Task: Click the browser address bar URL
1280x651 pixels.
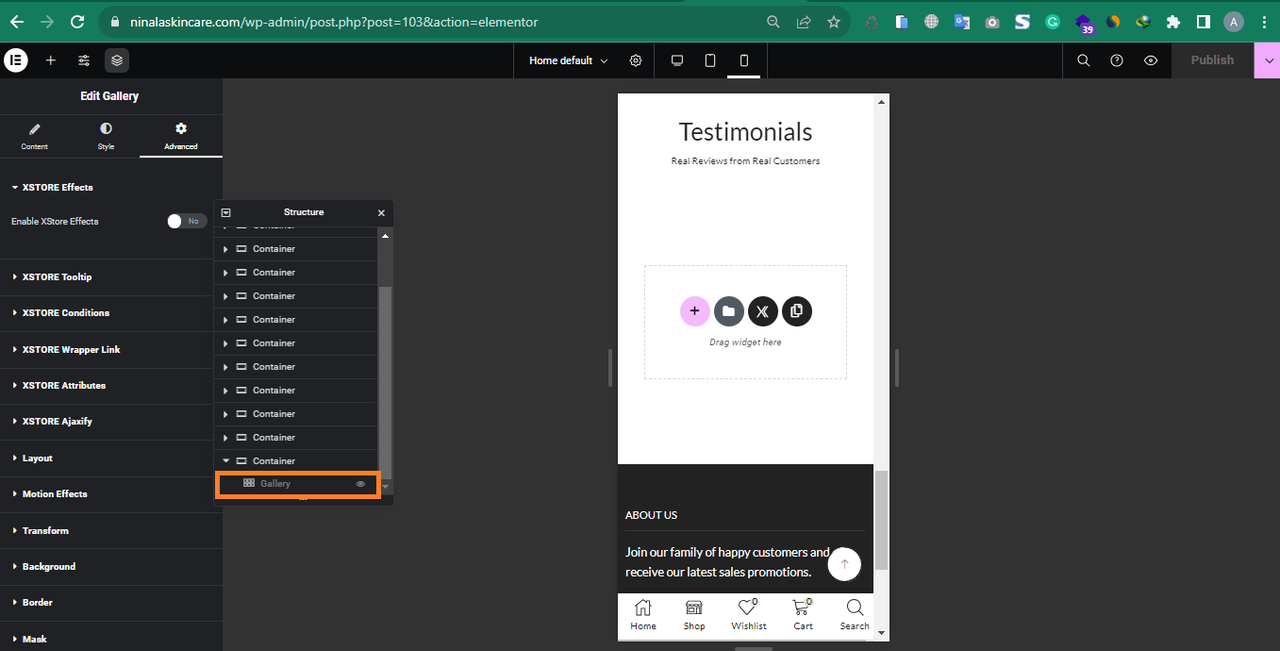Action: pos(334,21)
